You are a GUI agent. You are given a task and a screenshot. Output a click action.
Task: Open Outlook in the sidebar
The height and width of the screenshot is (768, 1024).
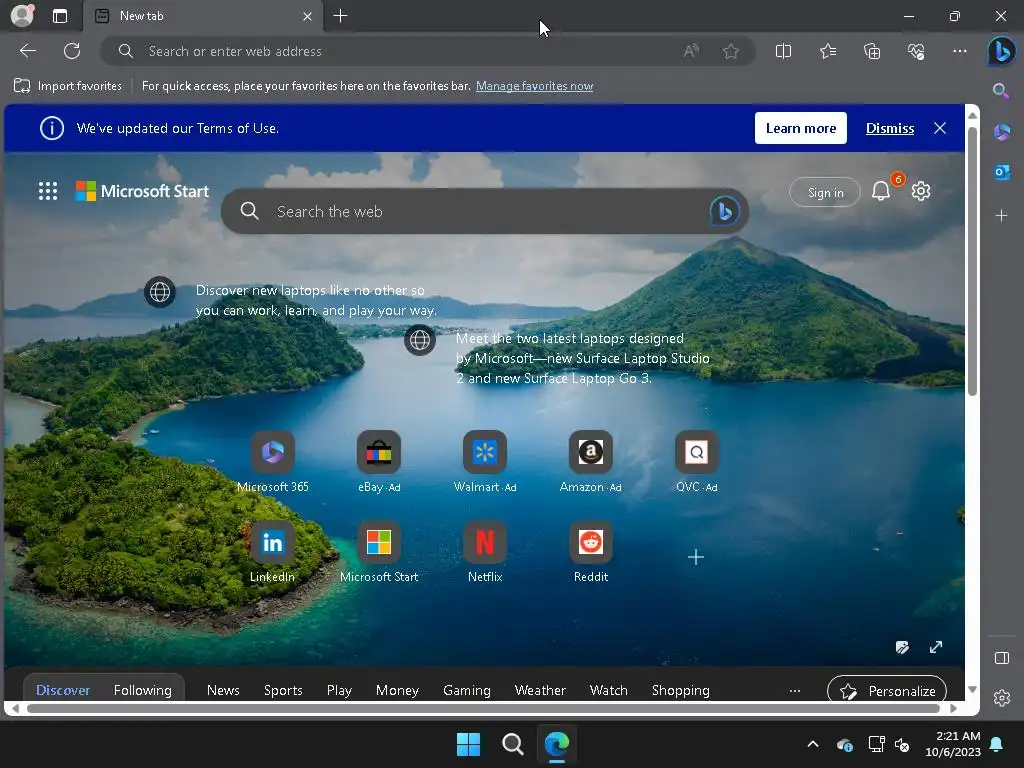tap(1001, 172)
